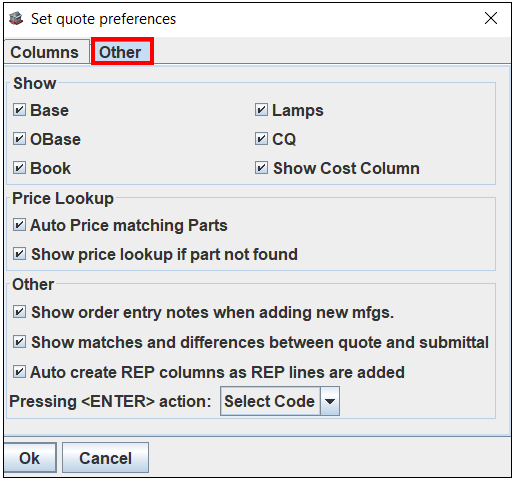This screenshot has height=481, width=515.
Task: Click the application icon in title bar
Action: [x=16, y=19]
